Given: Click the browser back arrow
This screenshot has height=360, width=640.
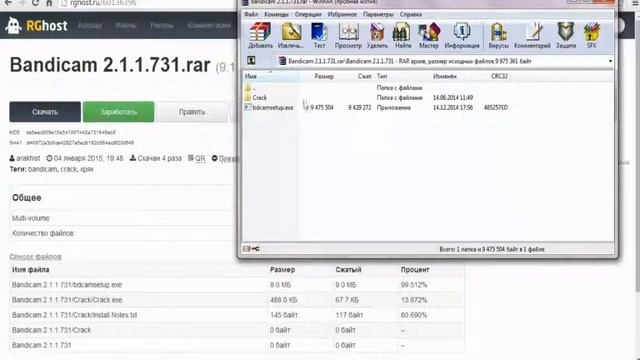Looking at the screenshot, I should click(x=7, y=3).
